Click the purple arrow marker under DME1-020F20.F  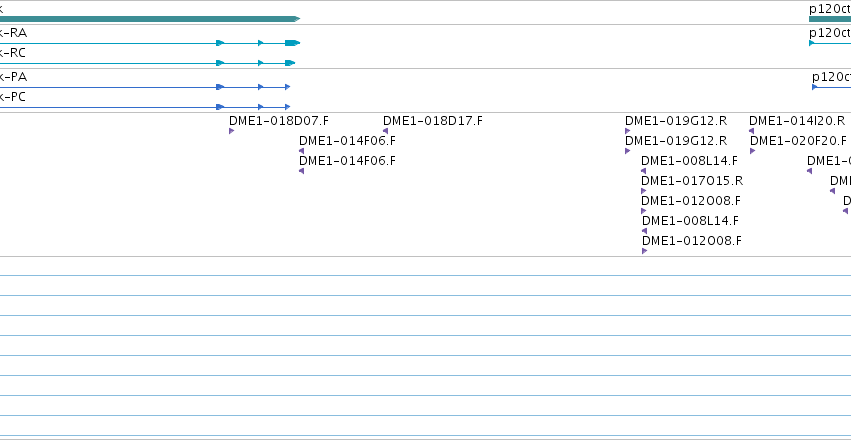click(752, 151)
